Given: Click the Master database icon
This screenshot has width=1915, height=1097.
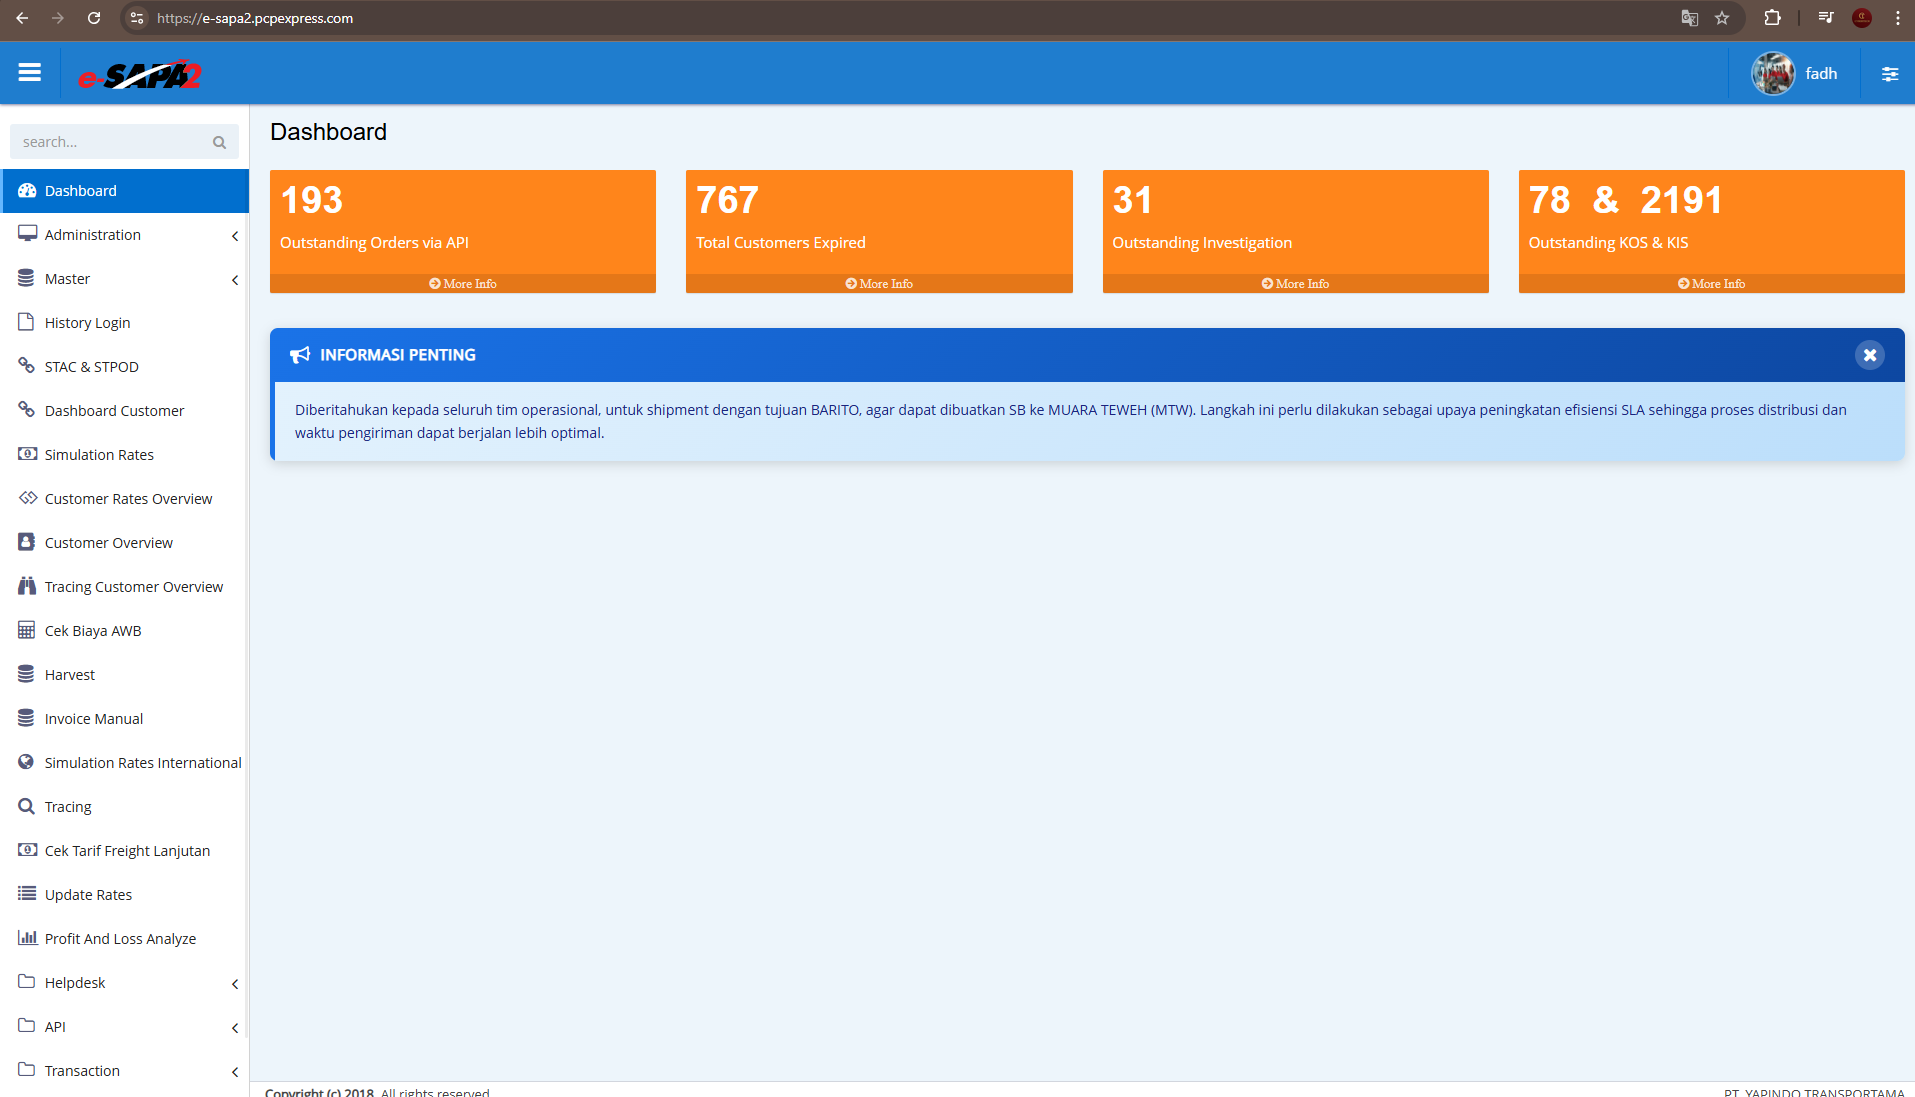Looking at the screenshot, I should [26, 278].
